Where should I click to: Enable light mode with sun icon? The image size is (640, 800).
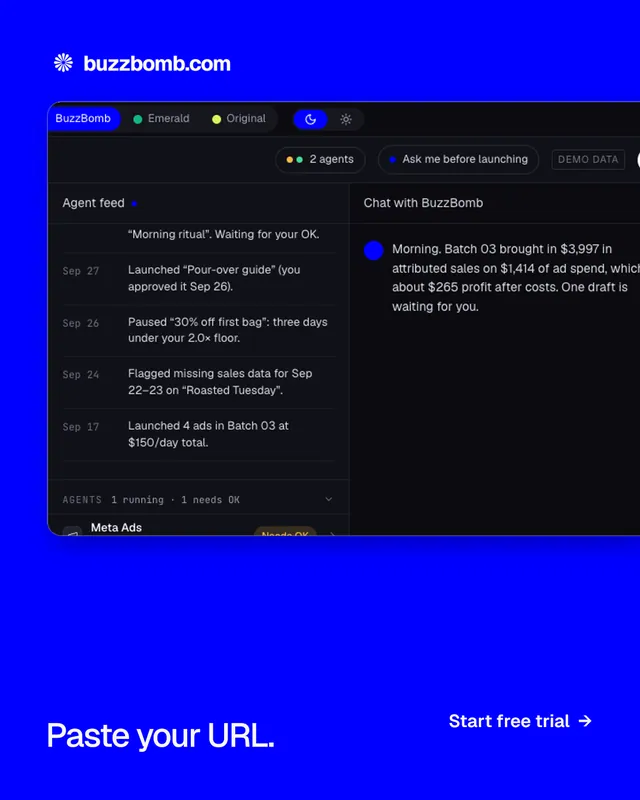coord(346,119)
